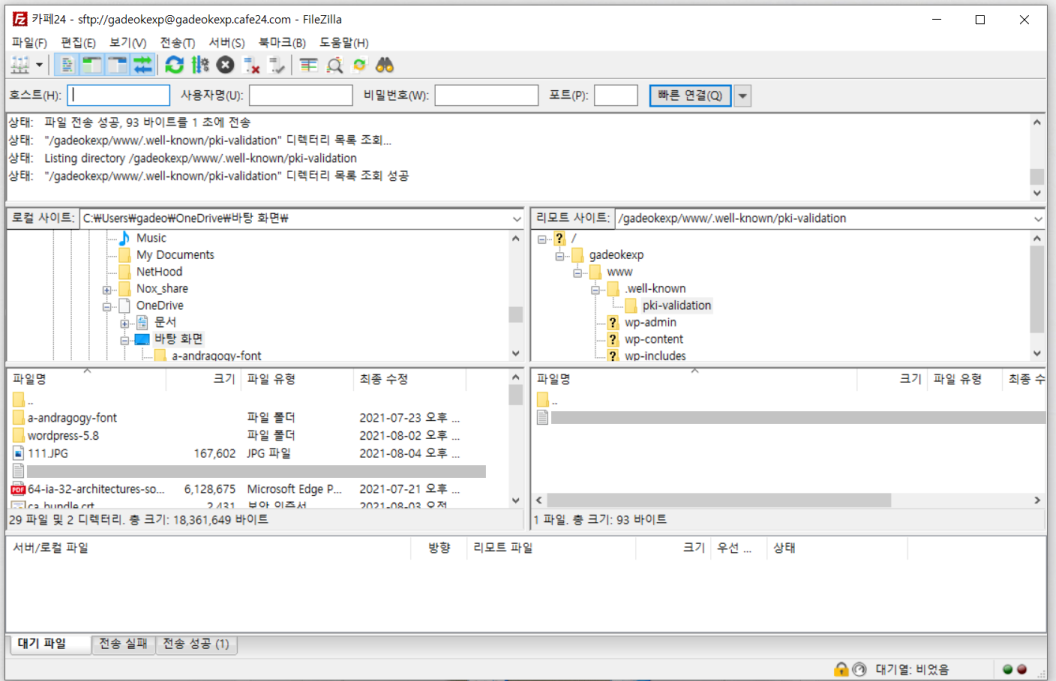Viewport: 1056px width, 681px height.
Task: Toggle the message log display
Action: pyautogui.click(x=67, y=65)
